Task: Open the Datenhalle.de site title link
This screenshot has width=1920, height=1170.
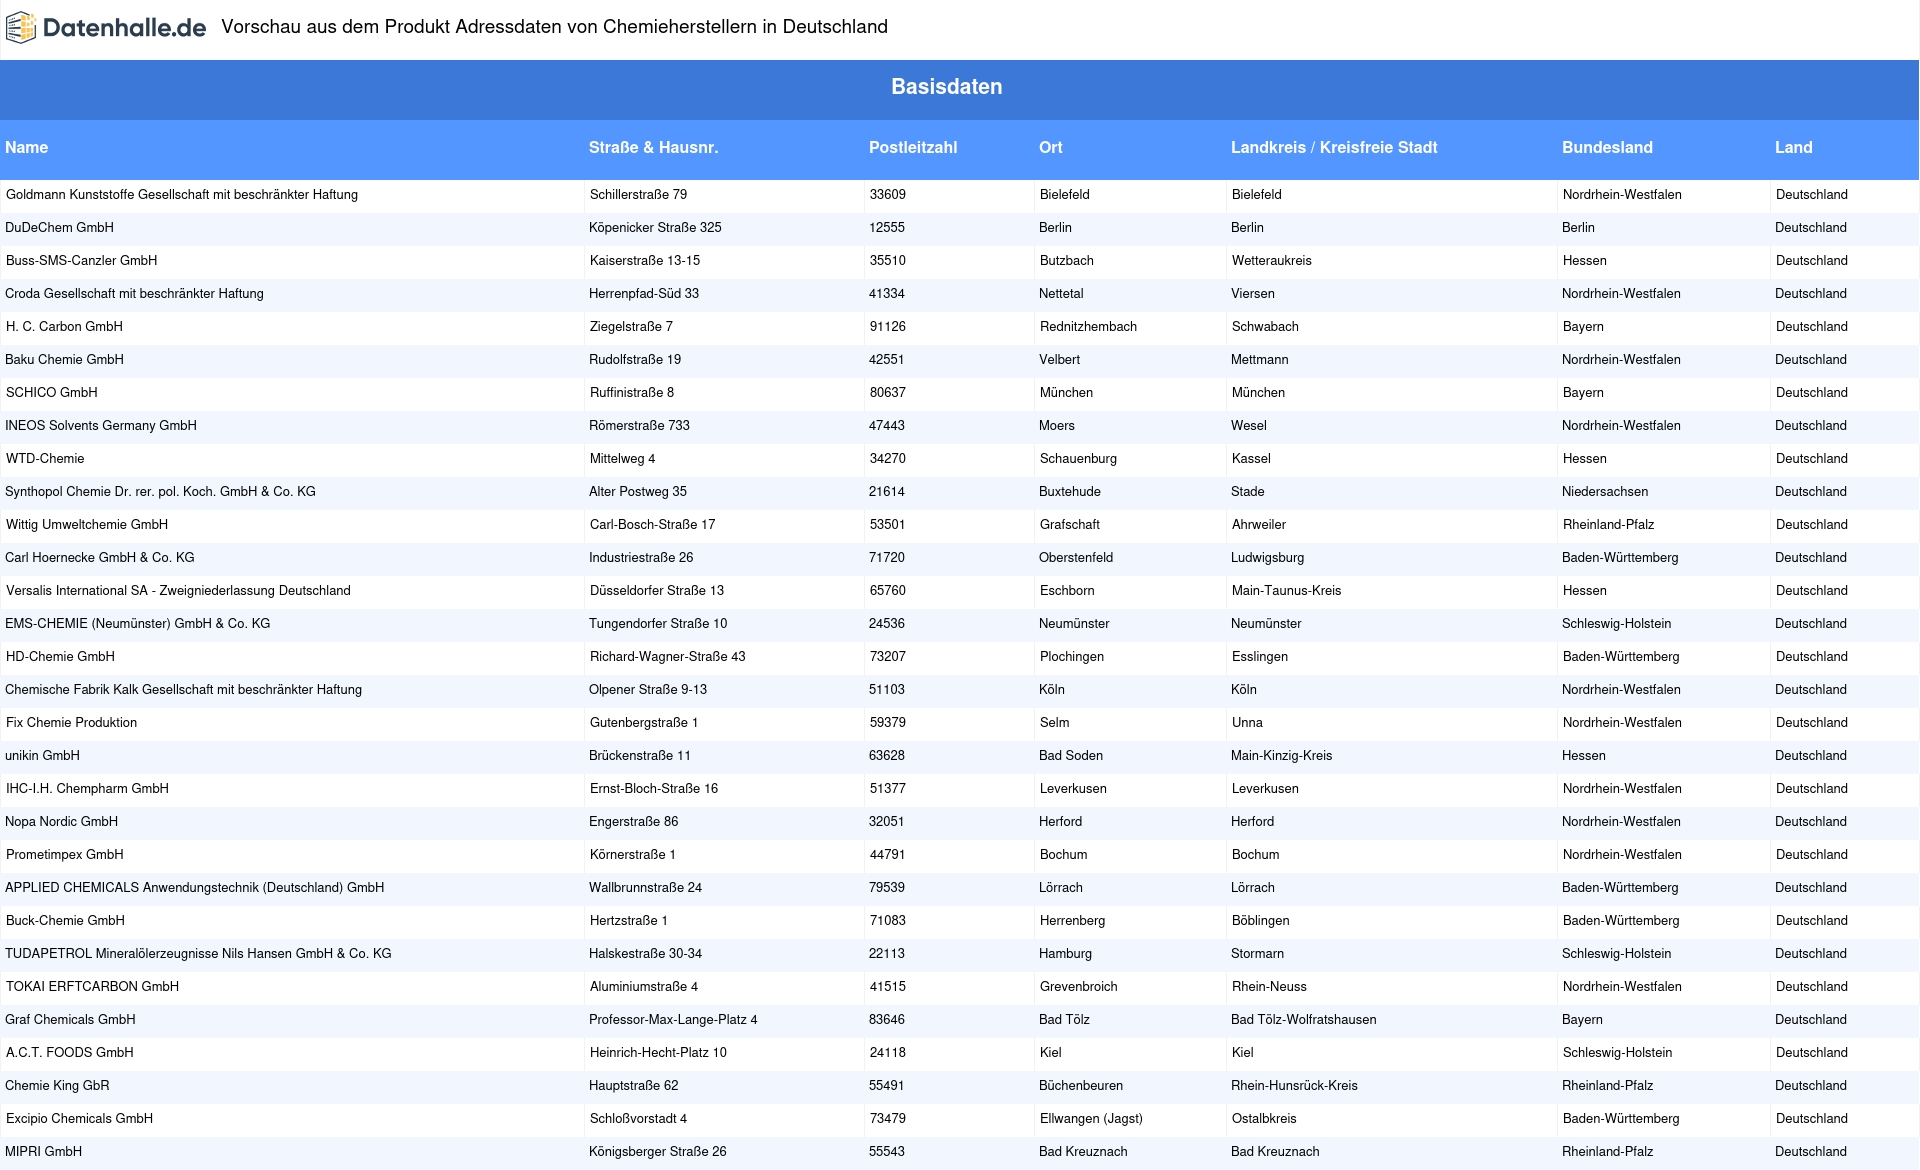Action: (125, 28)
